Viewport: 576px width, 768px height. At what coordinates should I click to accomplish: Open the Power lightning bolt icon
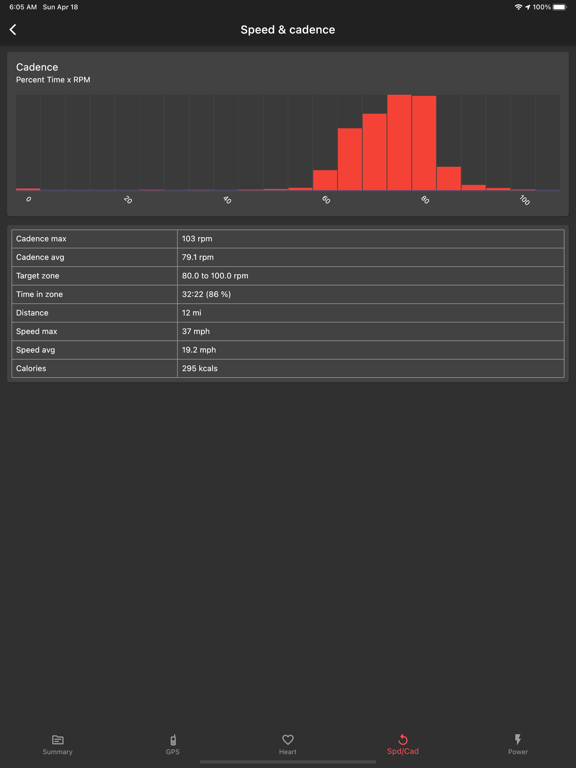coord(518,740)
